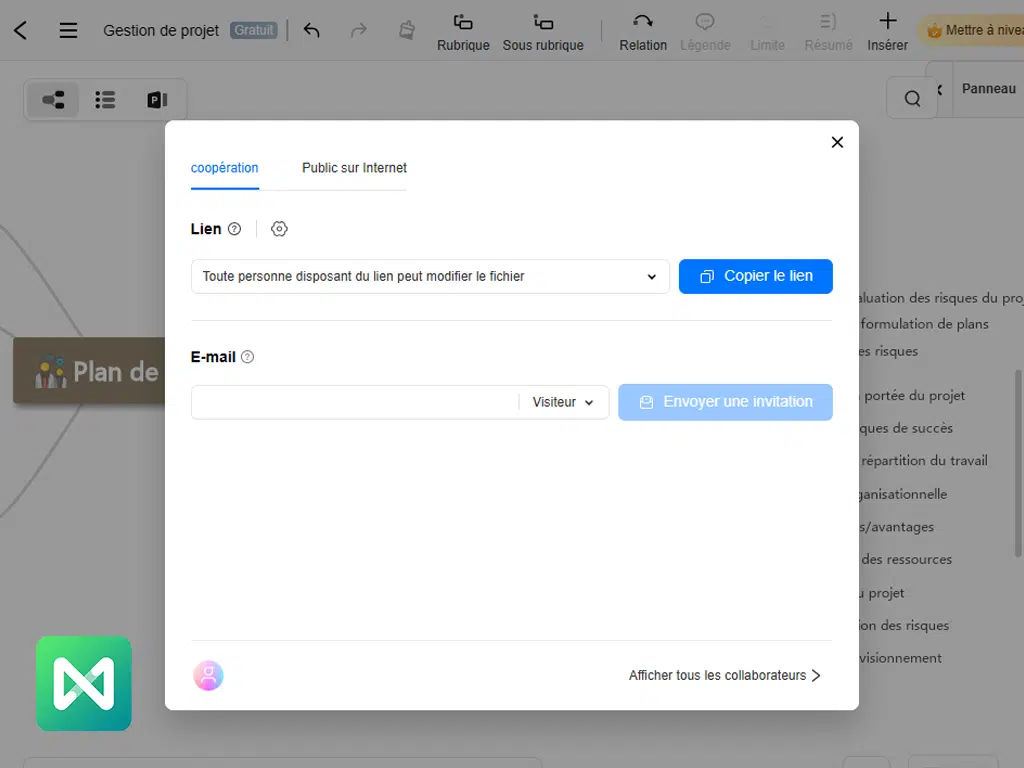Open the Visiteur role dropdown

click(x=563, y=402)
